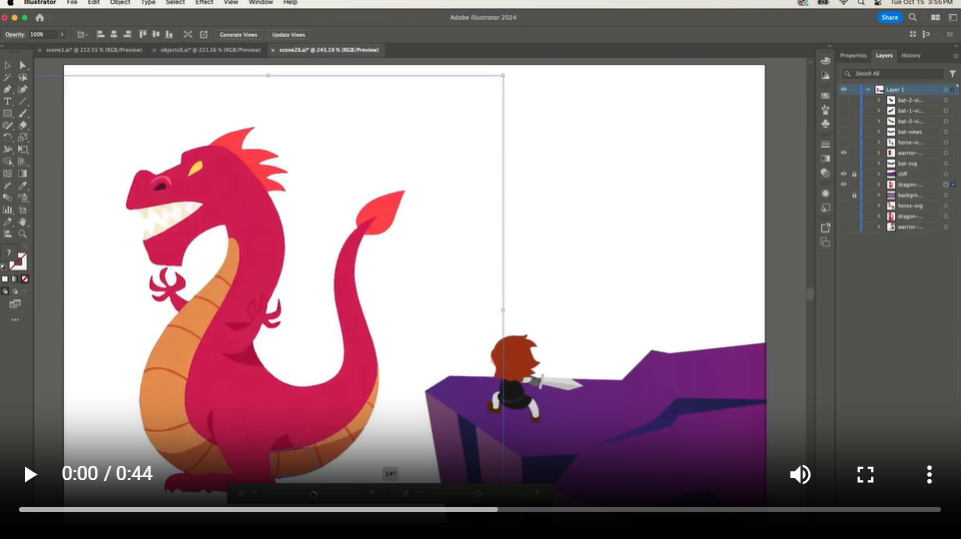Hide the cliff layer with eye icon
The height and width of the screenshot is (540, 961).
[x=844, y=174]
